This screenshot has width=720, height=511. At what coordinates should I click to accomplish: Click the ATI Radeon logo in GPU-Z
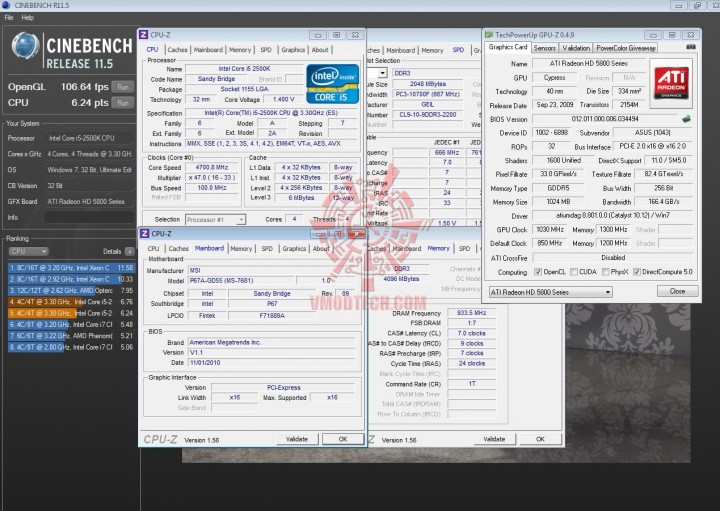[x=671, y=83]
